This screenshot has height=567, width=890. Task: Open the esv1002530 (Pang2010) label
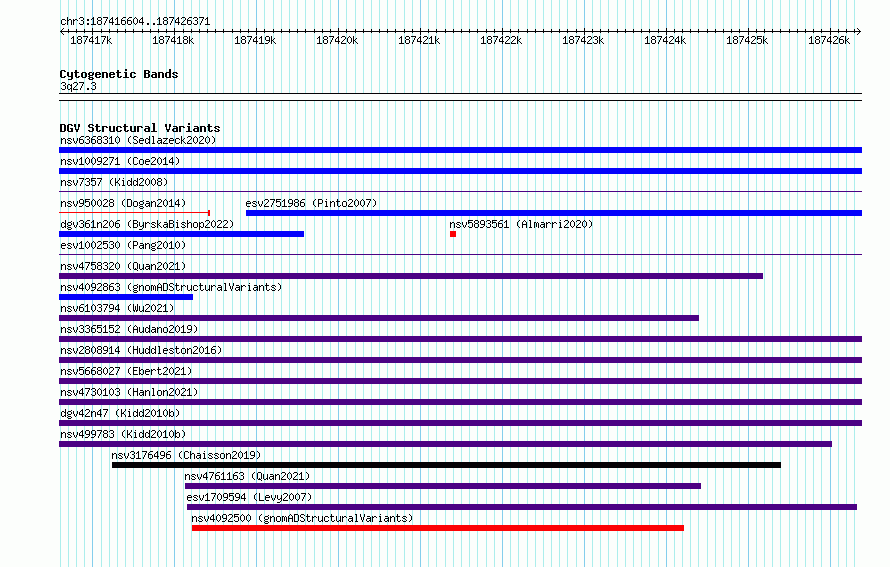point(123,245)
